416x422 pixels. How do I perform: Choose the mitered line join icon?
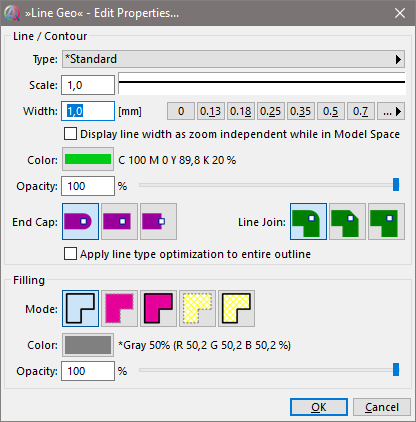click(386, 222)
